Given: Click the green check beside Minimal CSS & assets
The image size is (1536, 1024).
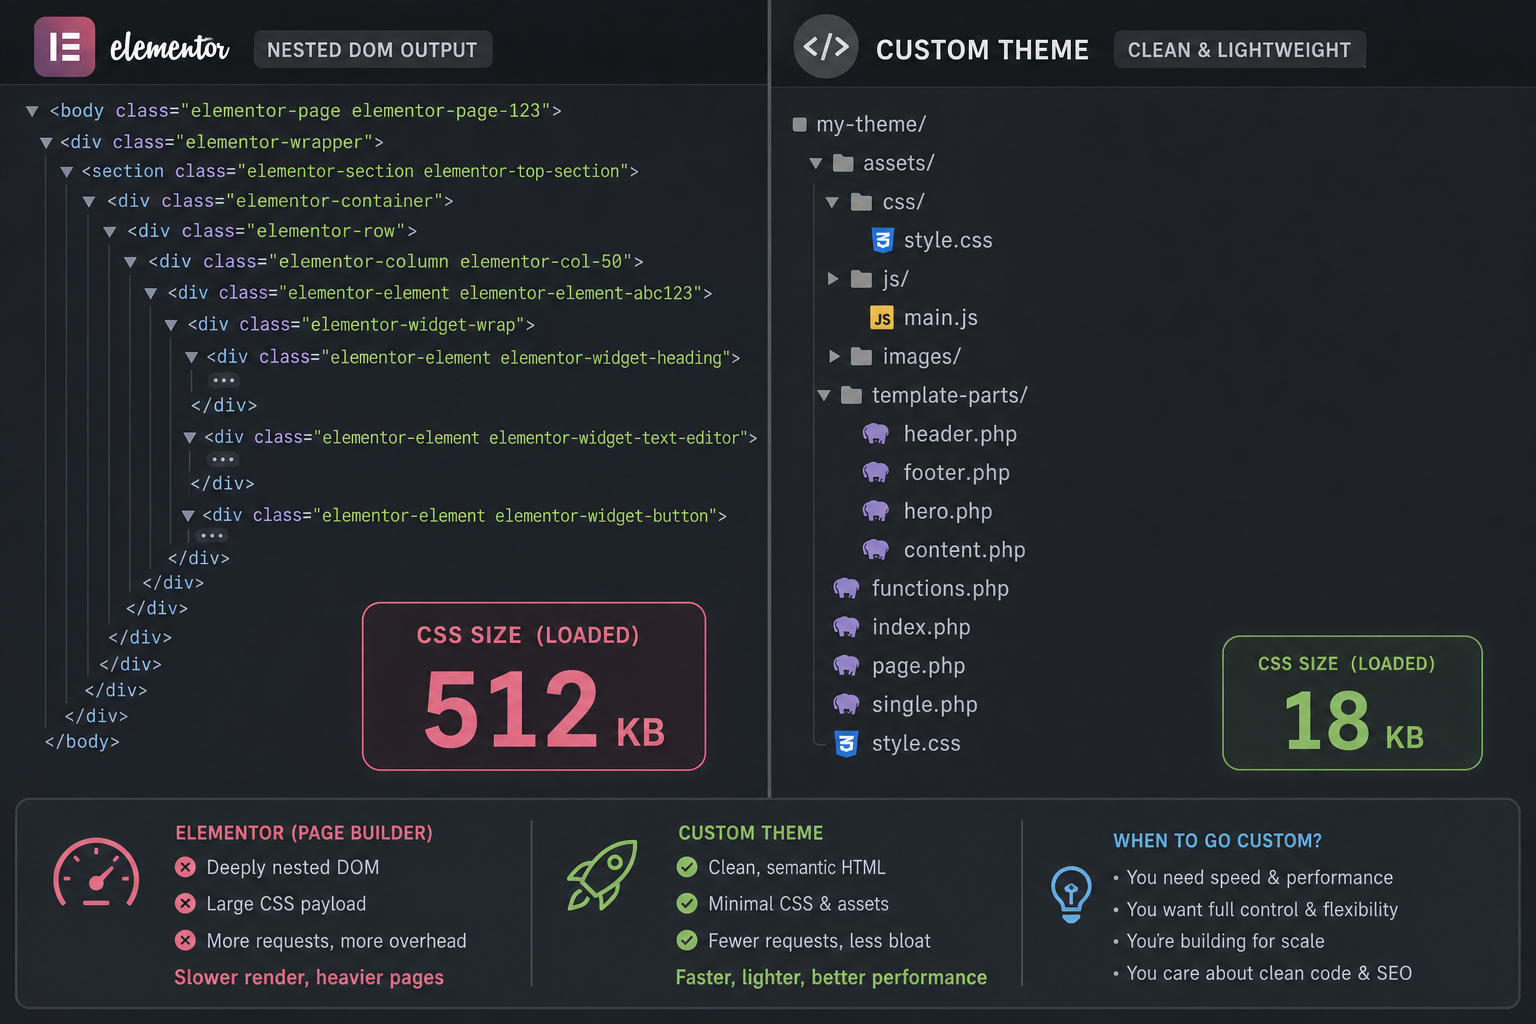Looking at the screenshot, I should pyautogui.click(x=687, y=904).
